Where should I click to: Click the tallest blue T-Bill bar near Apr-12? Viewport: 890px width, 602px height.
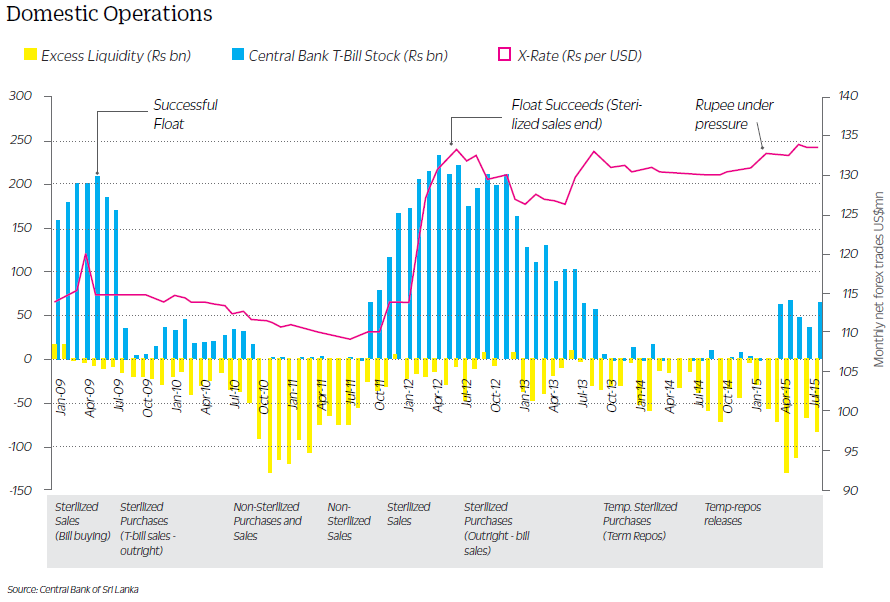[x=439, y=256]
